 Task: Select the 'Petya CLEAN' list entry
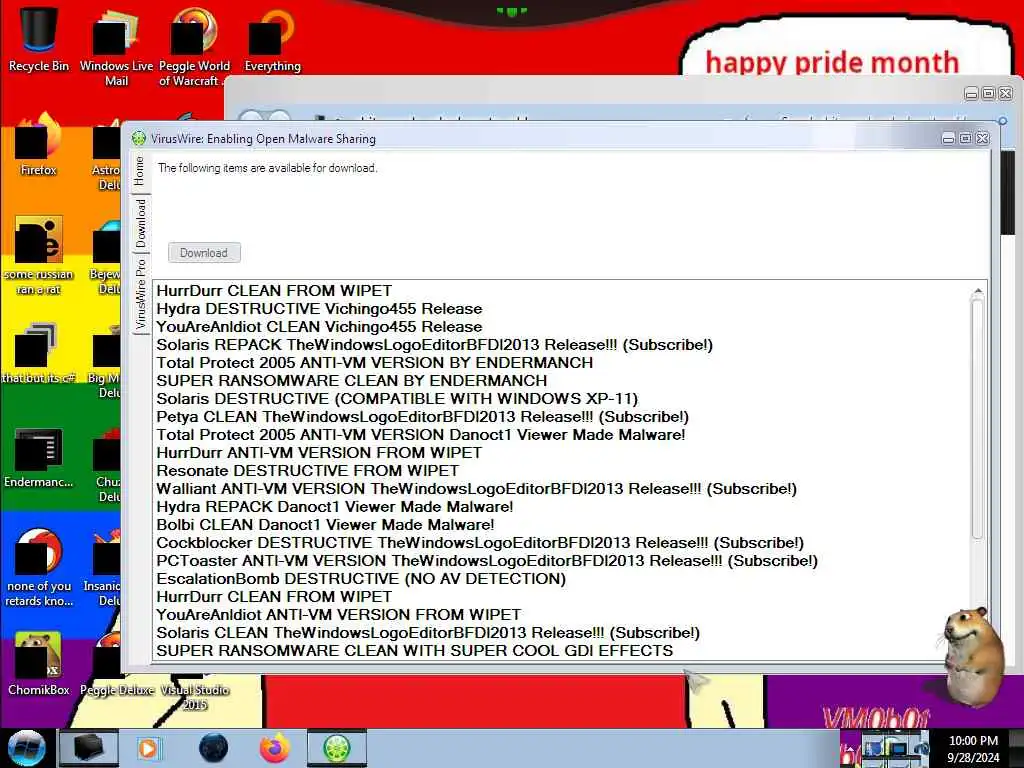click(x=423, y=417)
